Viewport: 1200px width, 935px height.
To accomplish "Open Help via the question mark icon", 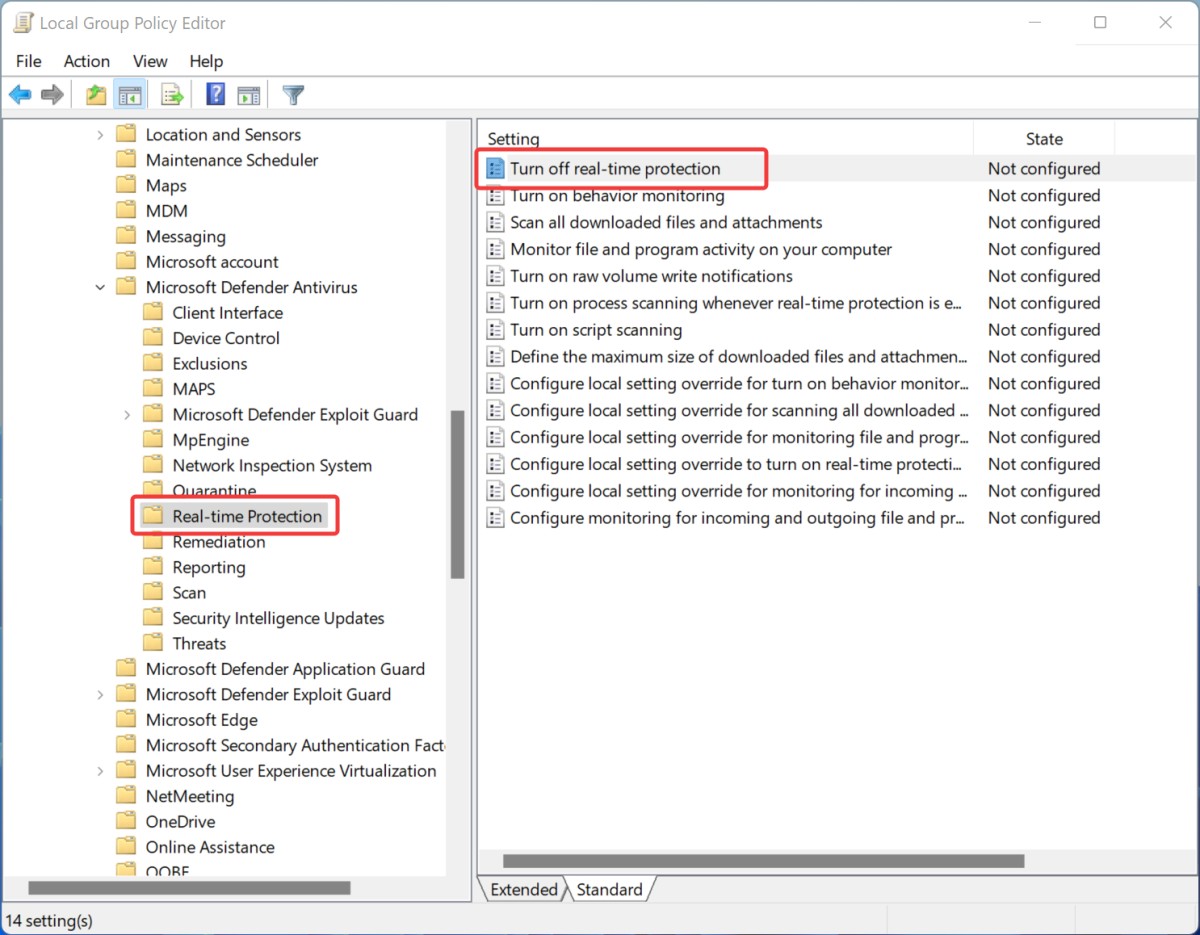I will 215,95.
